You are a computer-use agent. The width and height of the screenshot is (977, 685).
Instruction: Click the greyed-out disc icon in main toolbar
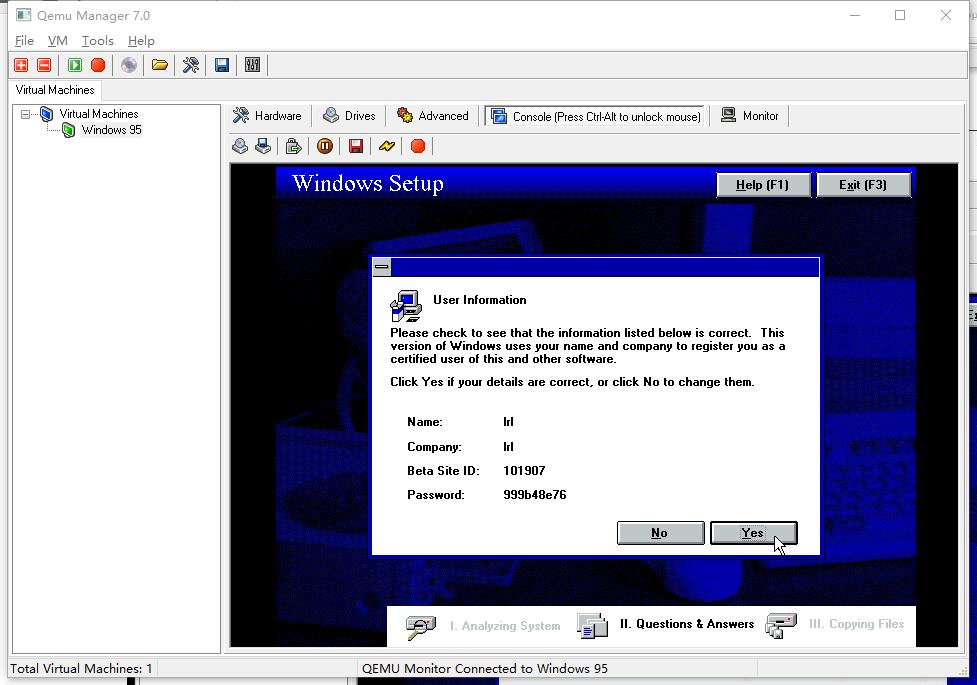tap(129, 65)
